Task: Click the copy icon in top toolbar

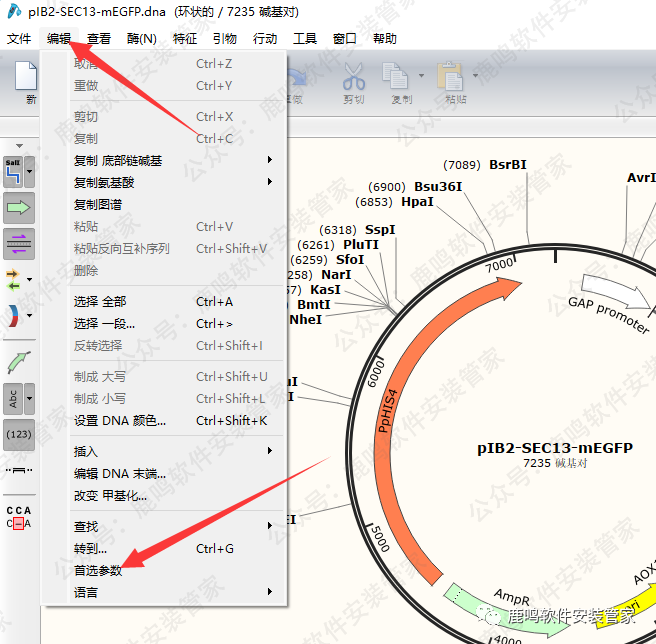Action: (397, 78)
